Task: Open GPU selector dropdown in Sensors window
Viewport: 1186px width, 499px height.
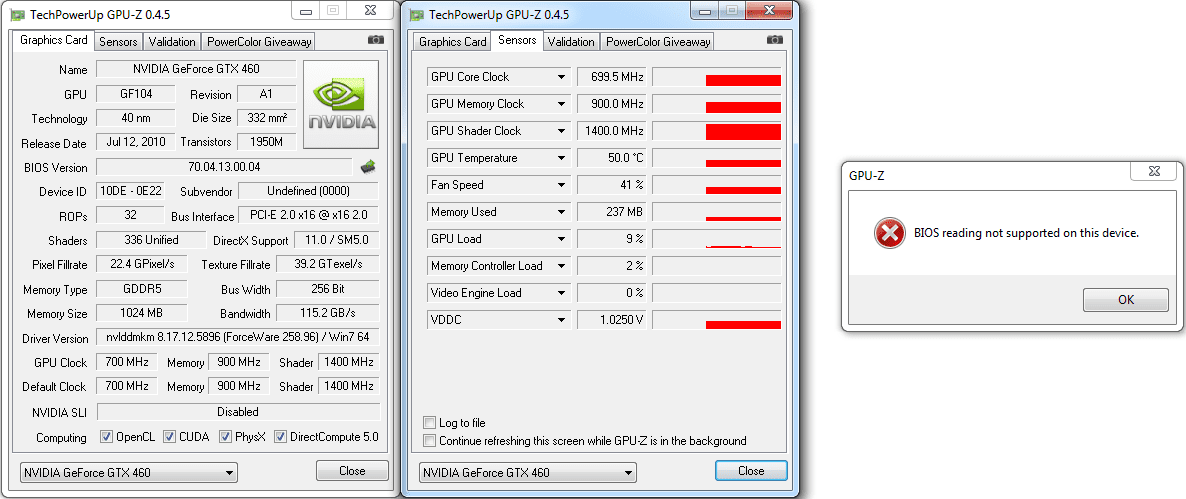Action: [527, 473]
